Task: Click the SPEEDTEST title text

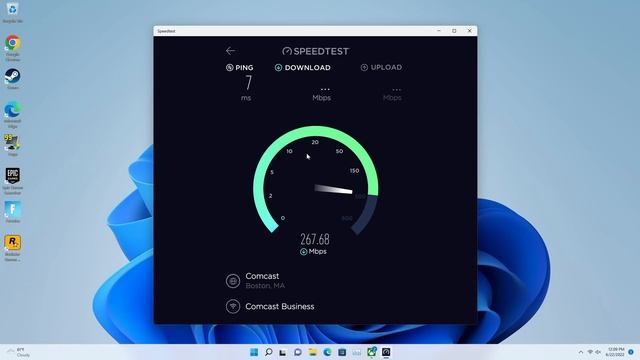Action: coord(321,51)
